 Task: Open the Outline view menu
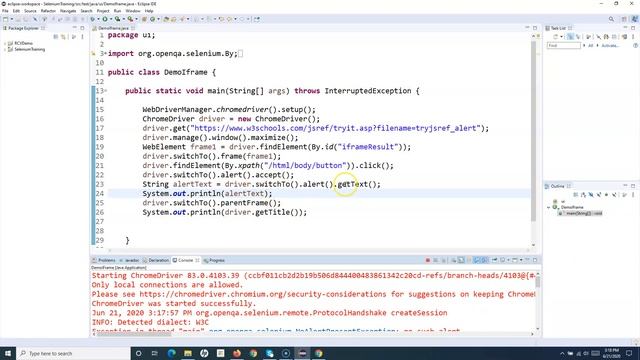[633, 195]
